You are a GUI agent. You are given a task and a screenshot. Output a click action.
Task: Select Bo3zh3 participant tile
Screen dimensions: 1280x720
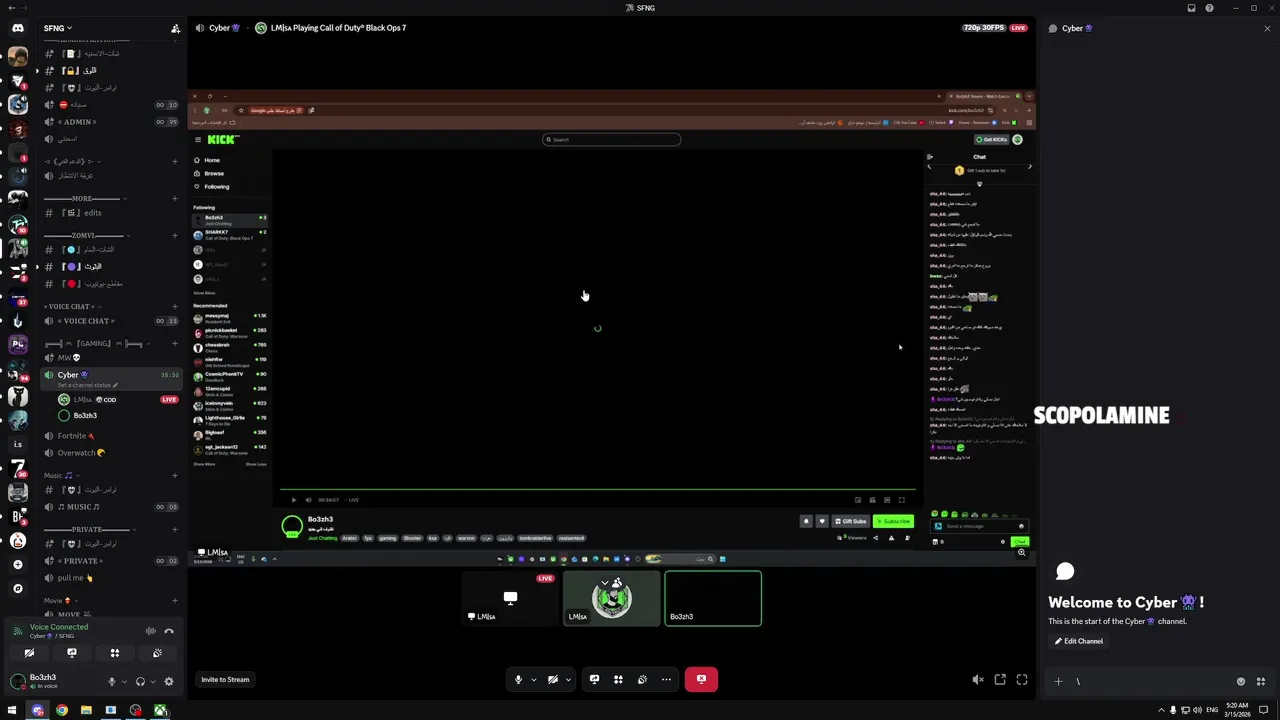[x=713, y=598]
